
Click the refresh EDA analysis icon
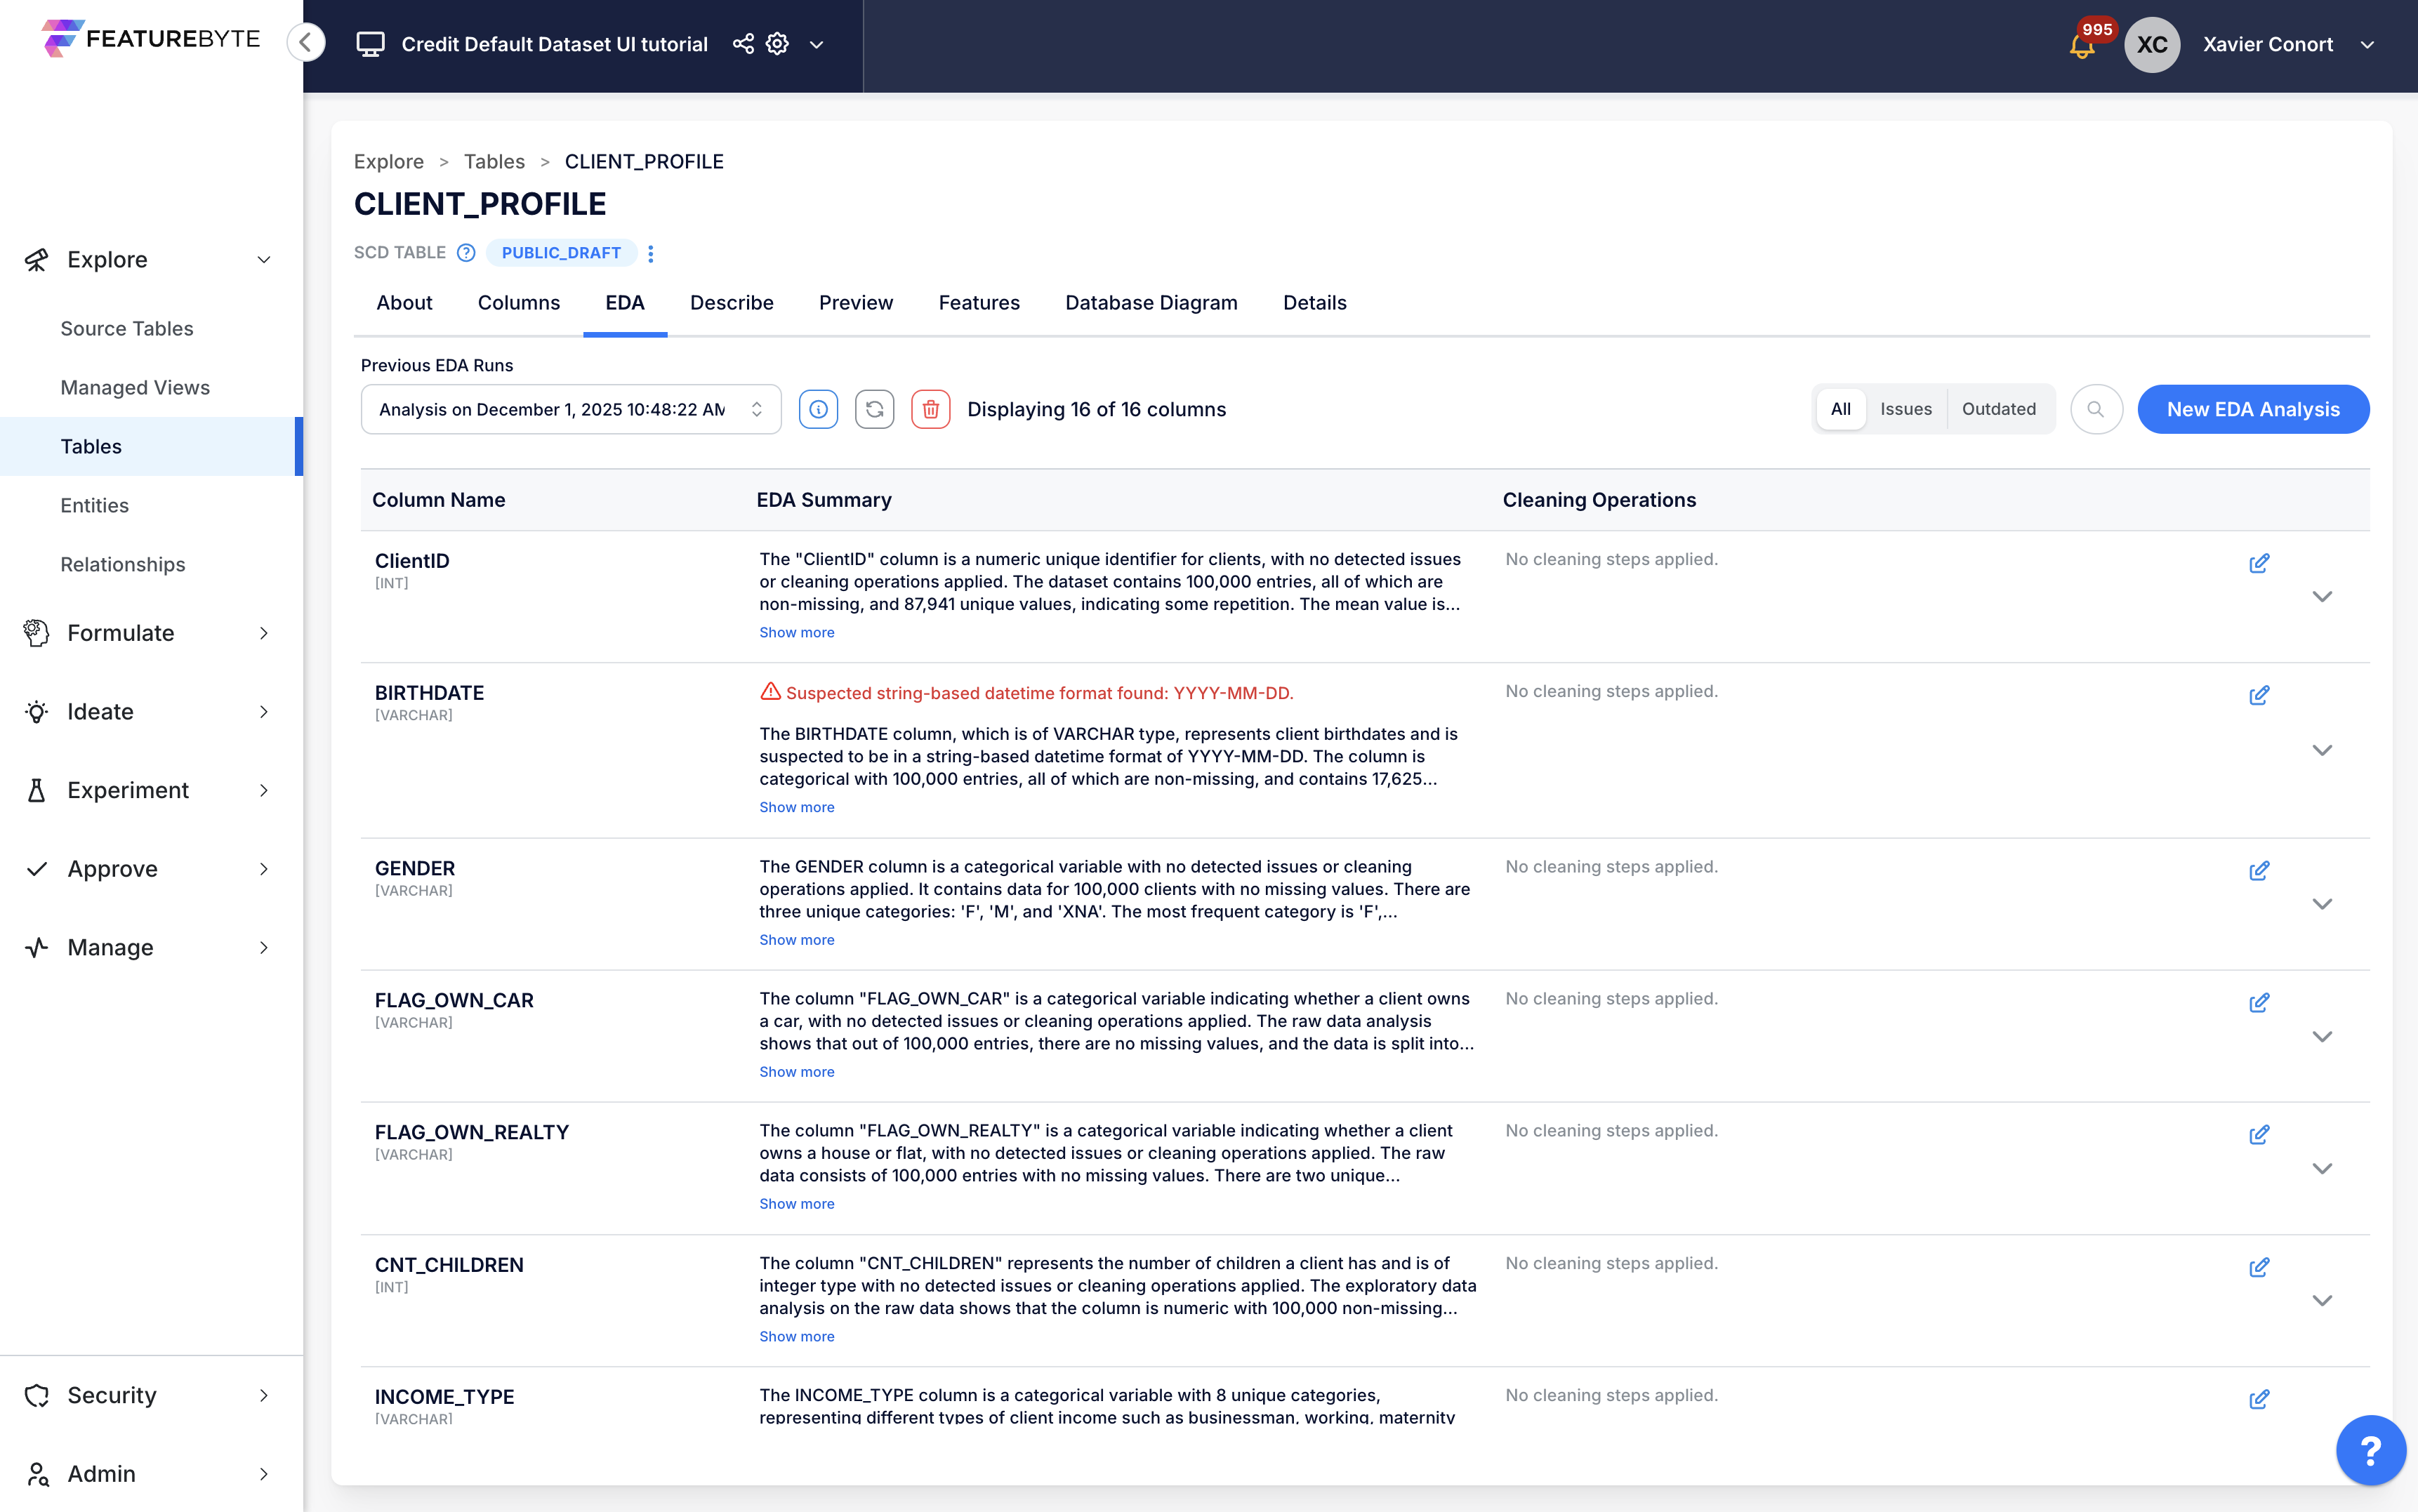pos(874,409)
